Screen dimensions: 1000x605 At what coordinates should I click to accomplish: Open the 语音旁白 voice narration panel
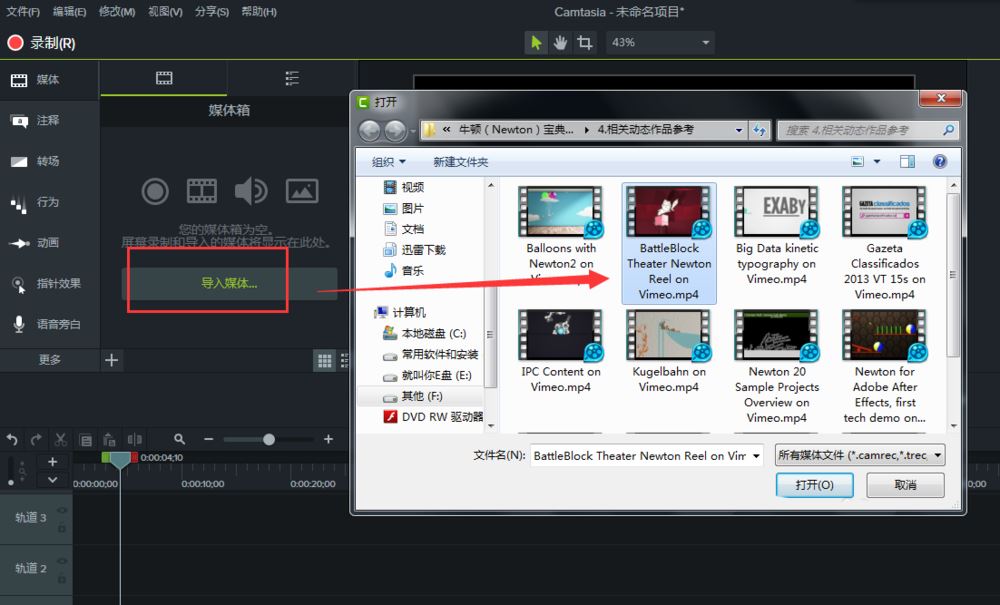click(49, 324)
